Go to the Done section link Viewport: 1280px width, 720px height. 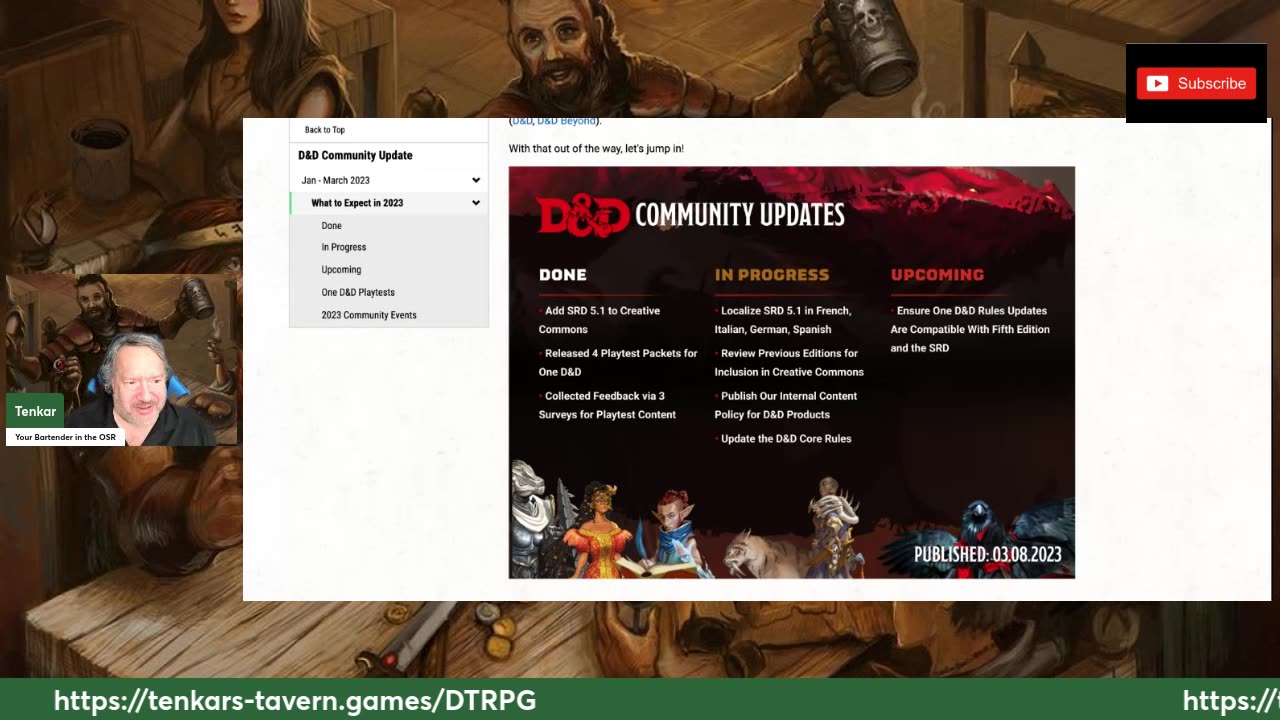[x=332, y=226]
